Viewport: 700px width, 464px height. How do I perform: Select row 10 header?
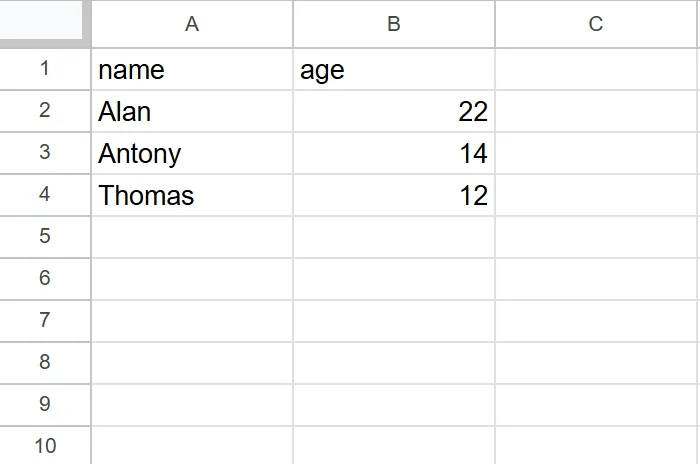(44, 445)
